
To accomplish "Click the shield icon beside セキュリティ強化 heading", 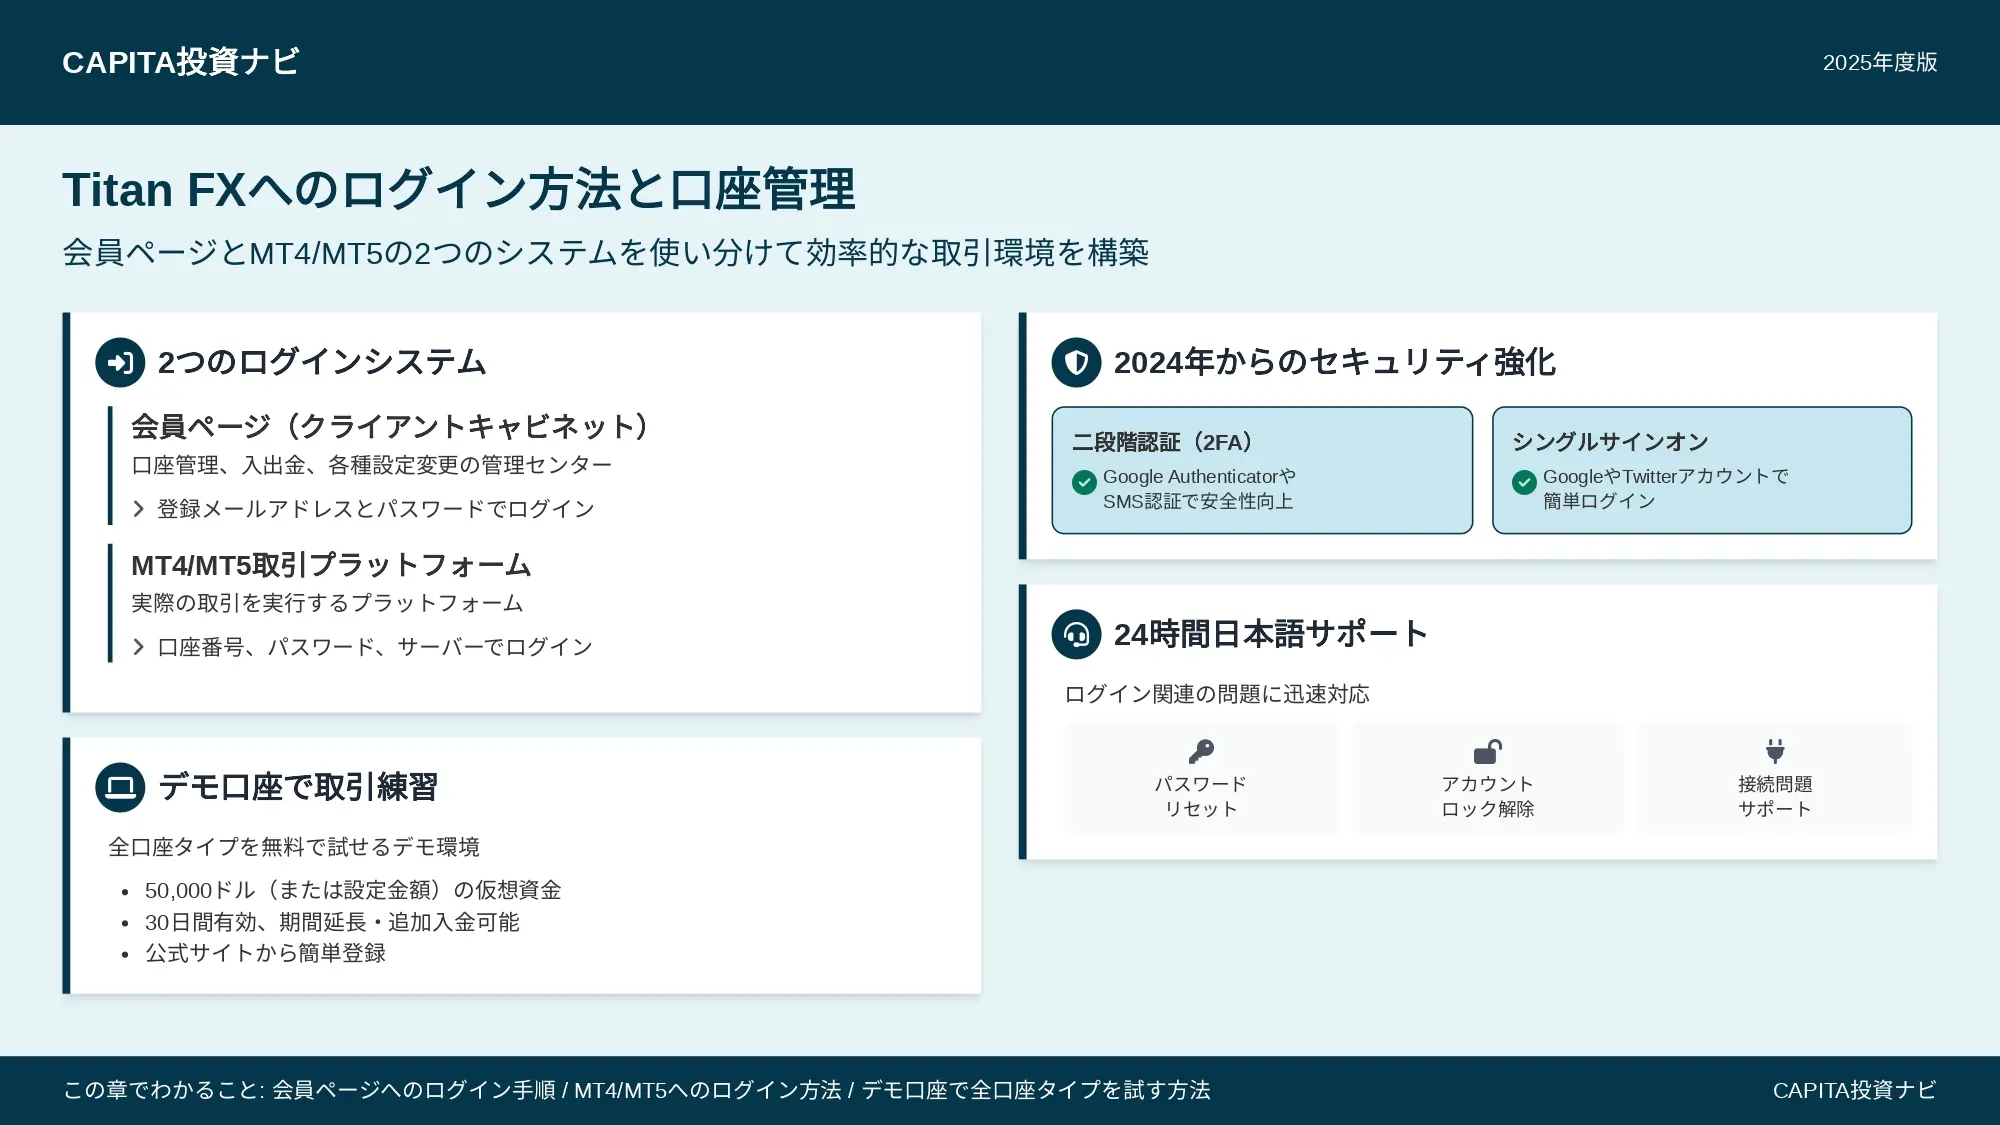I will pyautogui.click(x=1076, y=363).
